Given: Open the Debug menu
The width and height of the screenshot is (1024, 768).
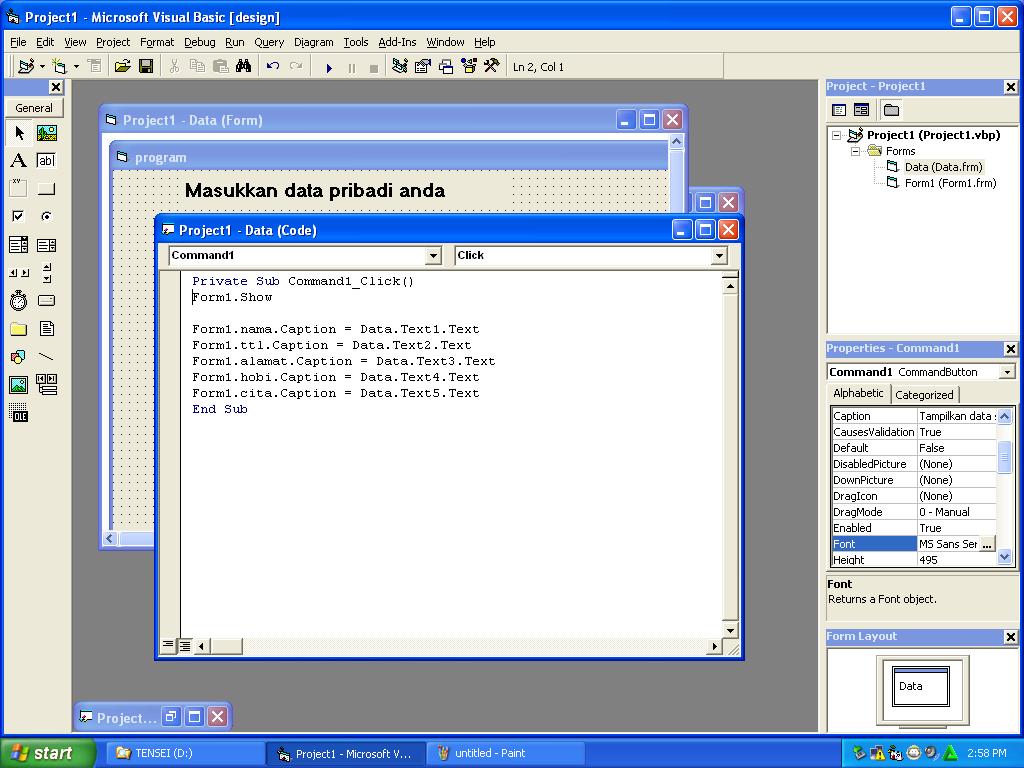Looking at the screenshot, I should coord(199,42).
